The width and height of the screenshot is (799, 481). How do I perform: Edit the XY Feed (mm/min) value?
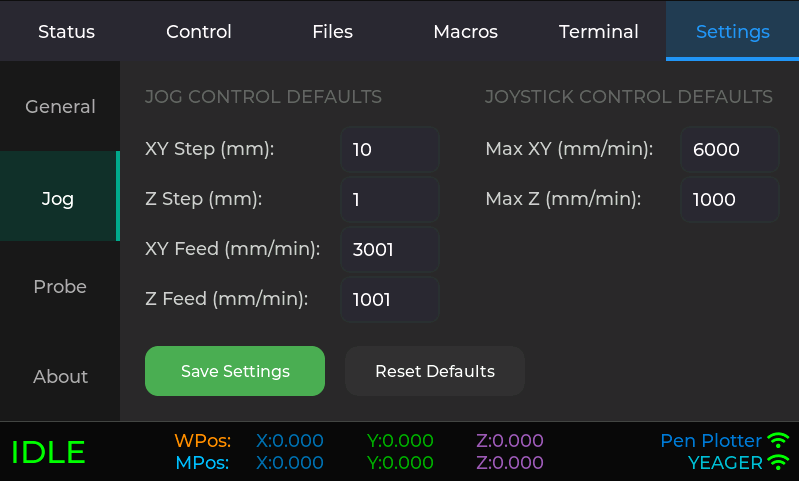[389, 250]
